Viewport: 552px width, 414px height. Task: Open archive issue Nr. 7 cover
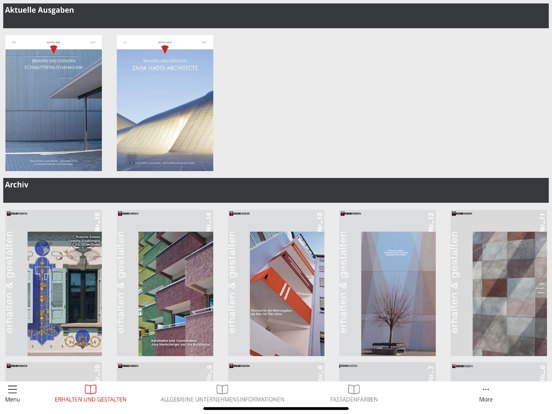coord(387,371)
